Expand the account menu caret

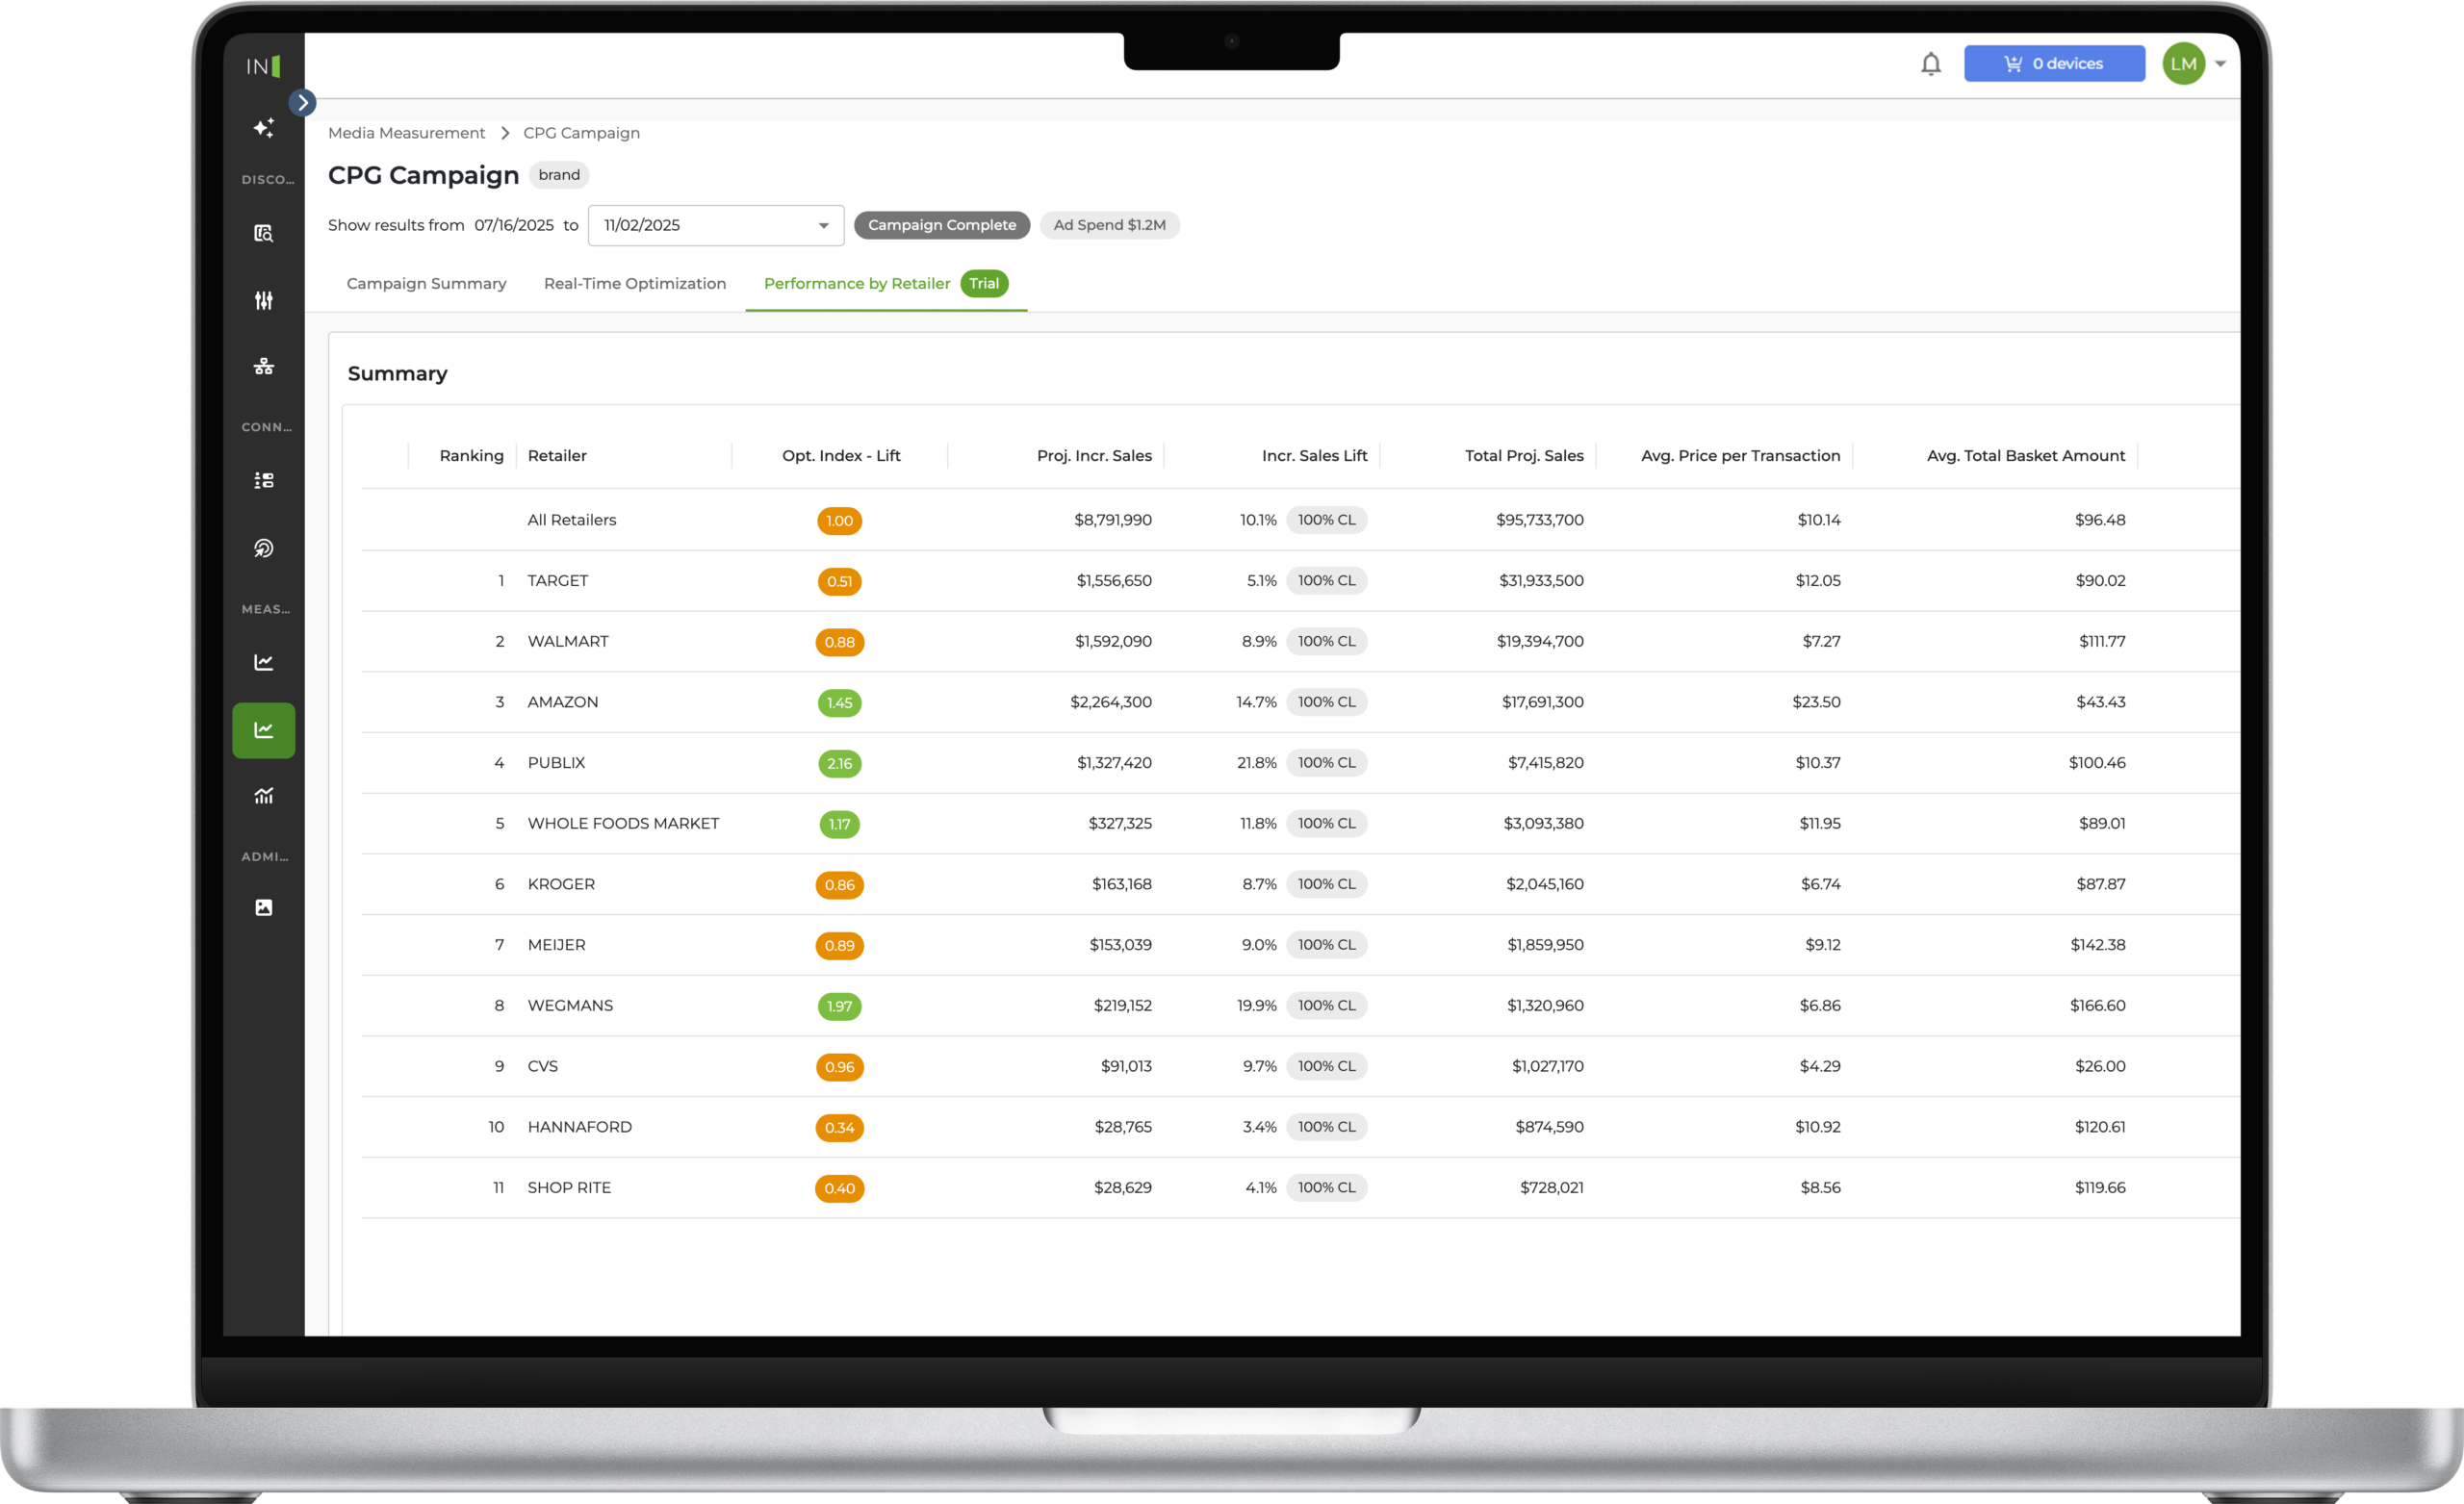[x=2220, y=64]
